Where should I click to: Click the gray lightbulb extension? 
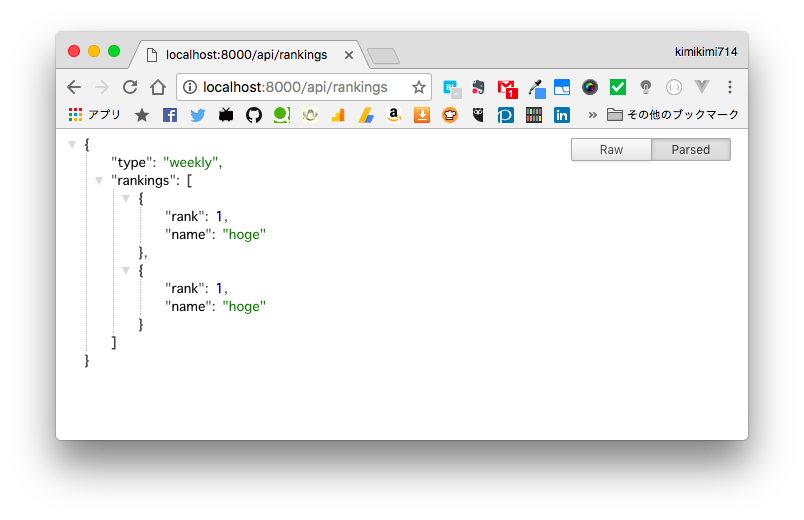[646, 87]
